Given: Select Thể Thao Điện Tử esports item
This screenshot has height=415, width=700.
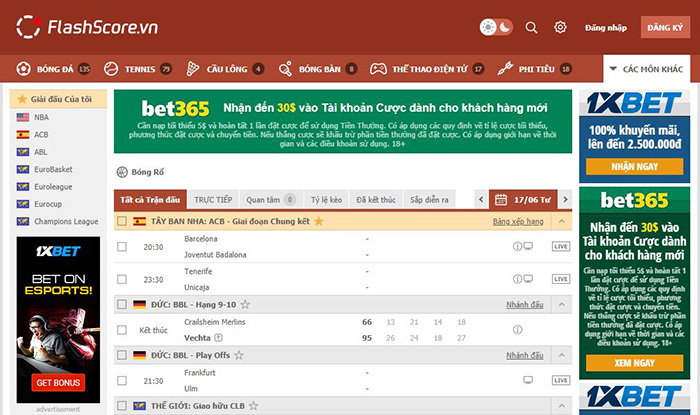Looking at the screenshot, I should tap(427, 69).
